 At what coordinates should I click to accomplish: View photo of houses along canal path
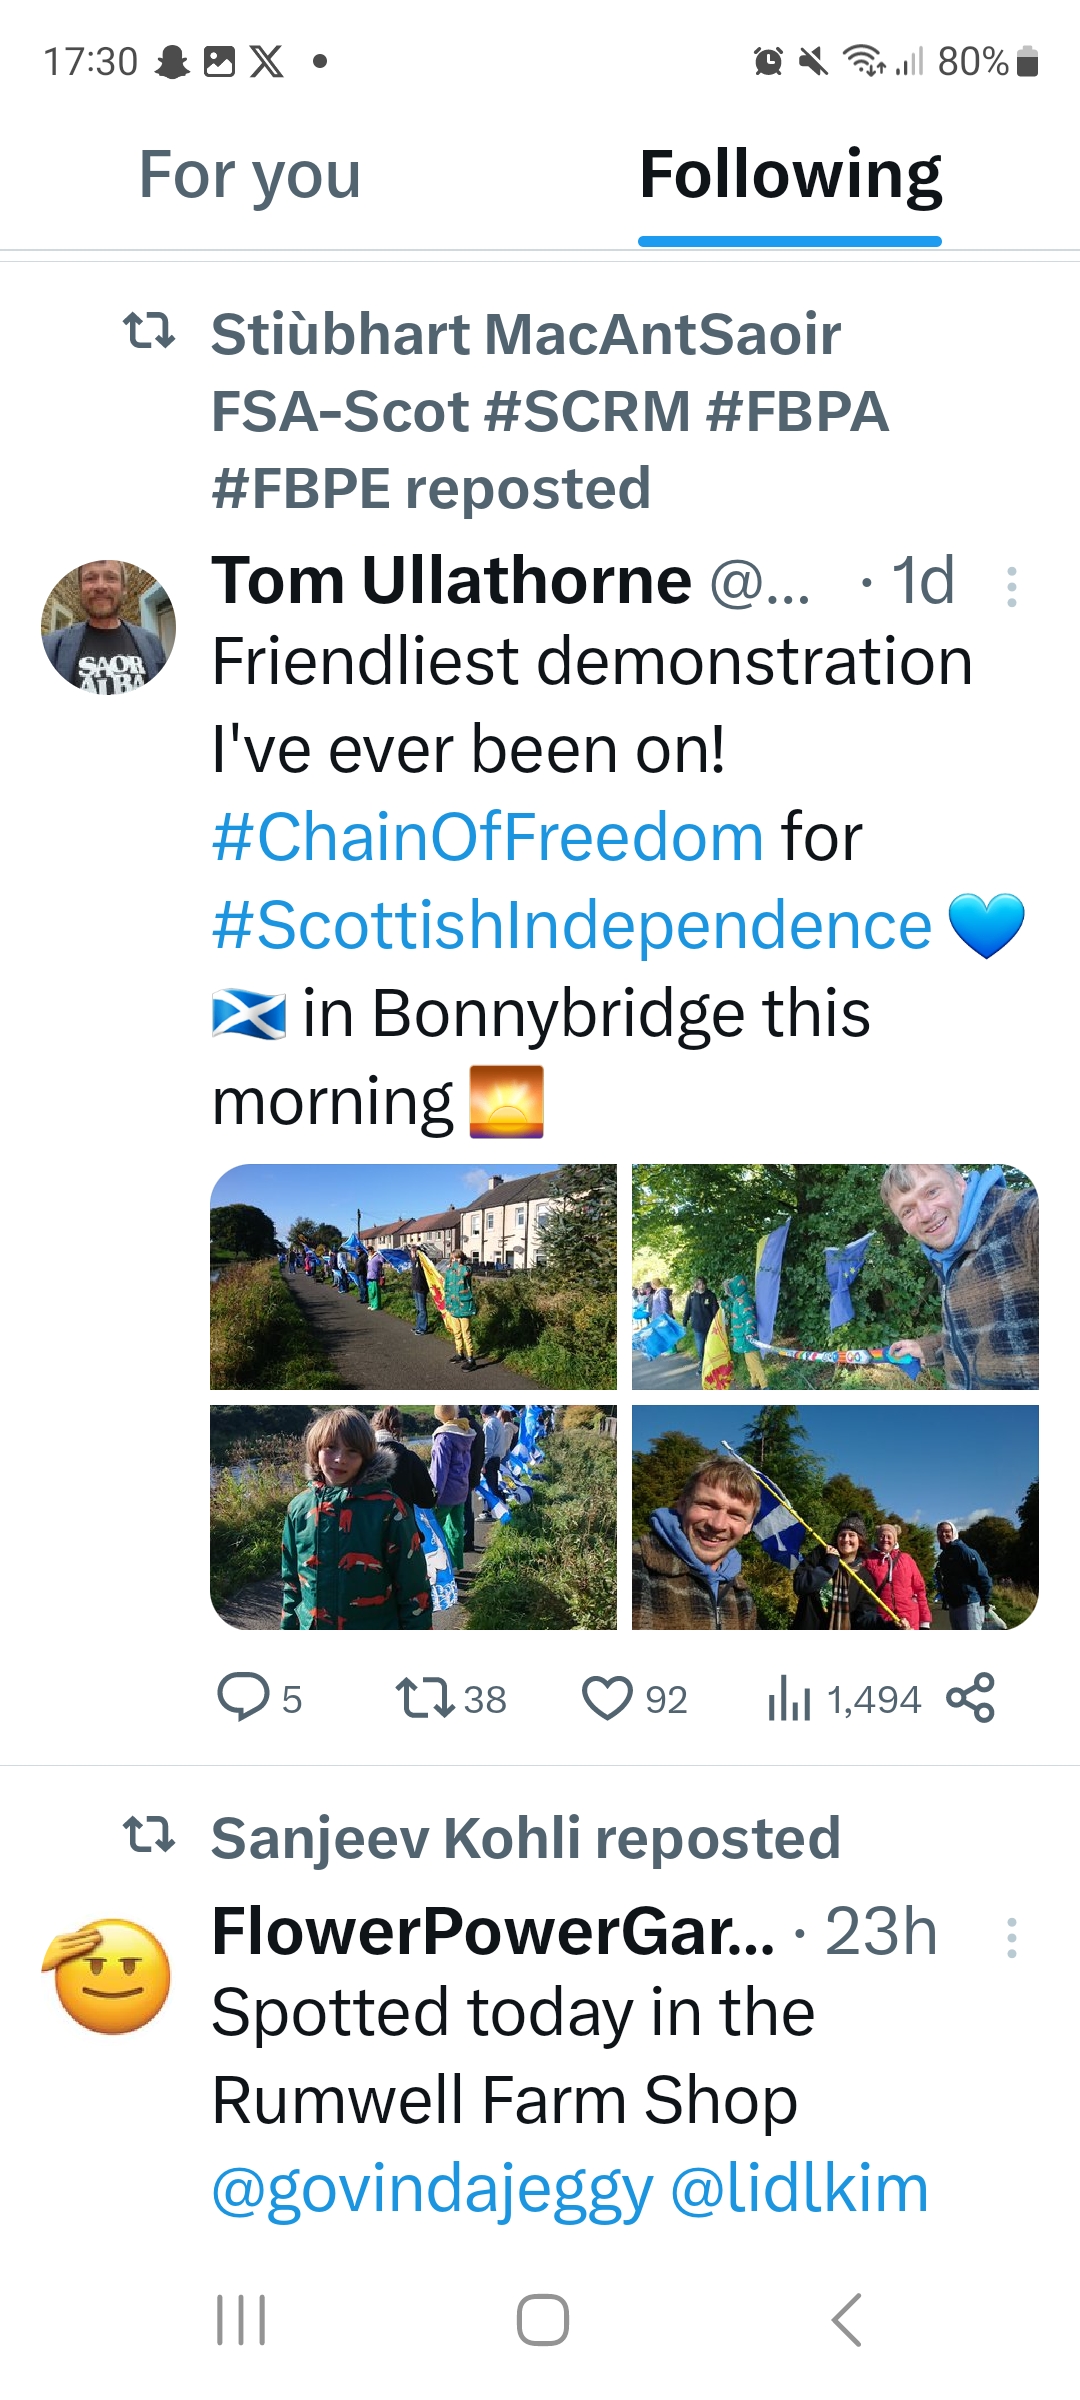tap(413, 1276)
